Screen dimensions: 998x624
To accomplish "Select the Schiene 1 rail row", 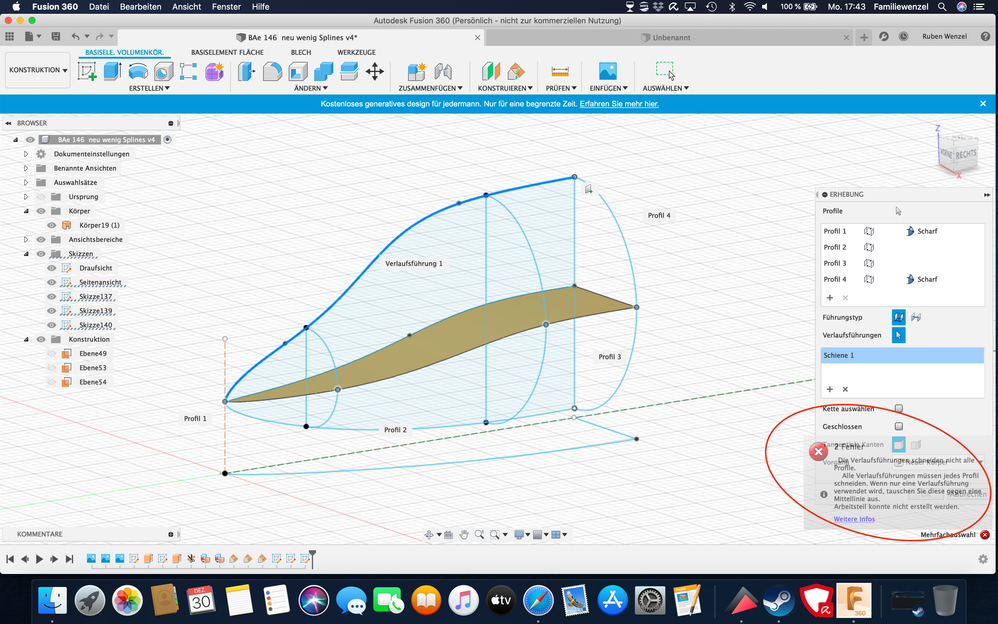I will pyautogui.click(x=902, y=355).
